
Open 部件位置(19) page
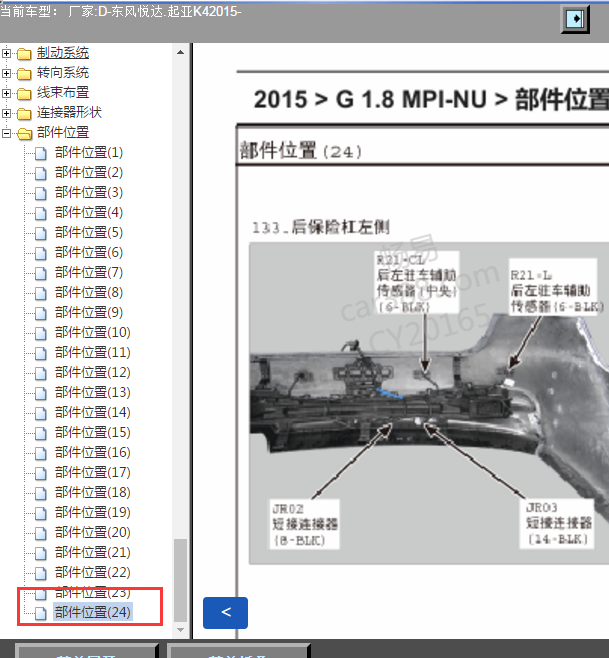92,512
